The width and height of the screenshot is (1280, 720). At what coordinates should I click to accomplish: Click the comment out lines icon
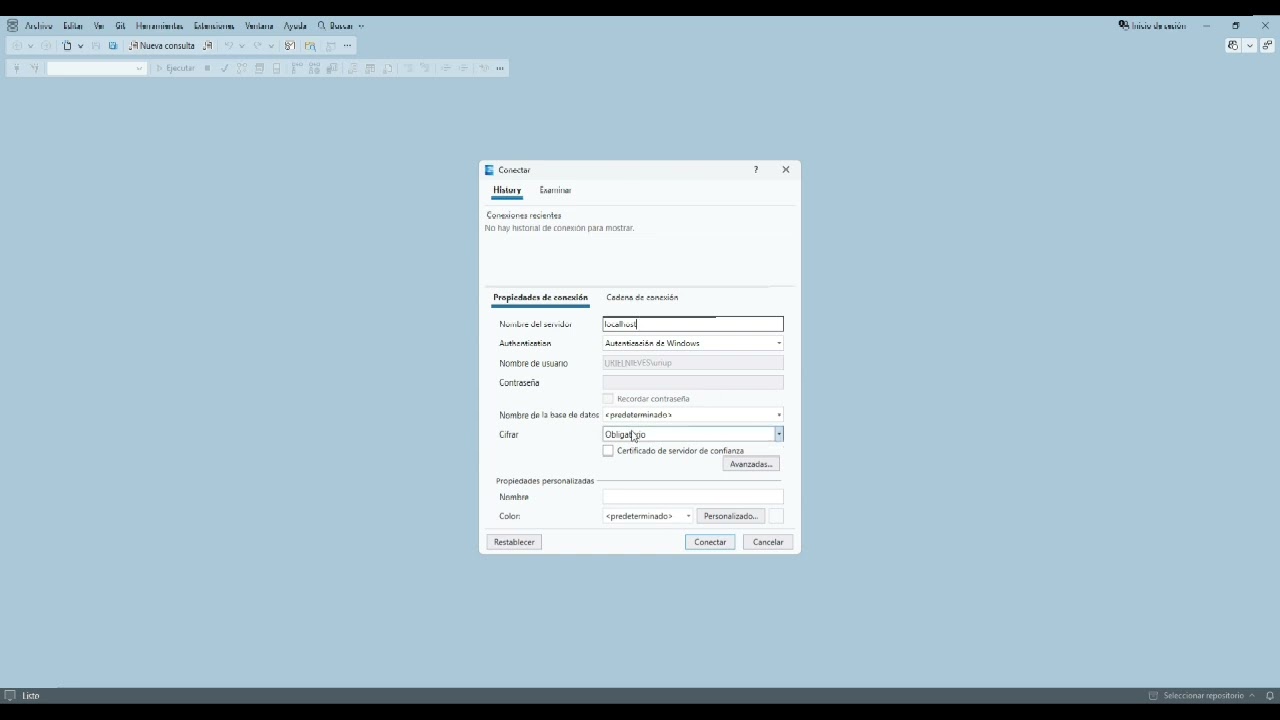(408, 68)
